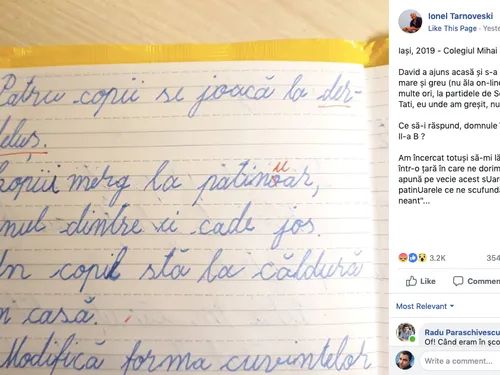Open Radu Paraschivescu's profile name link
Image resolution: width=500 pixels, height=375 pixels.
pos(462,332)
